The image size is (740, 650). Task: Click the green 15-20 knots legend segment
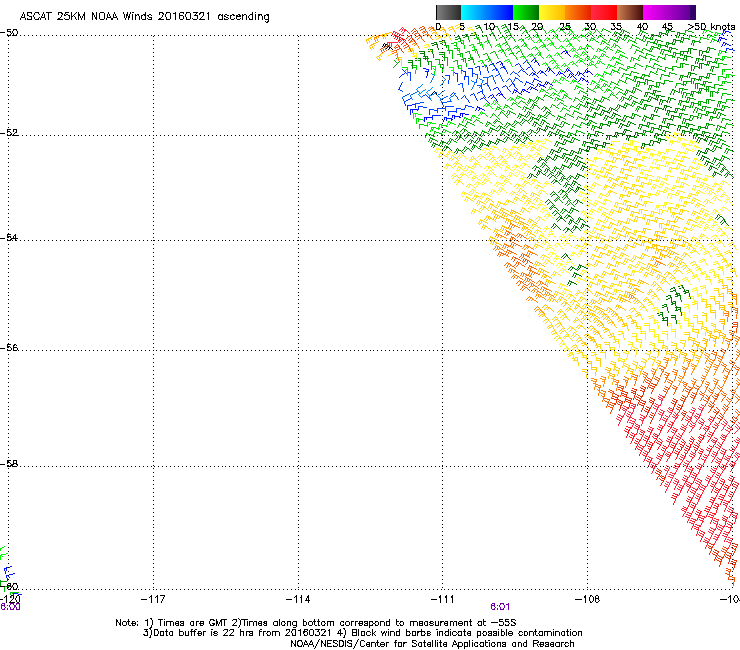point(526,12)
